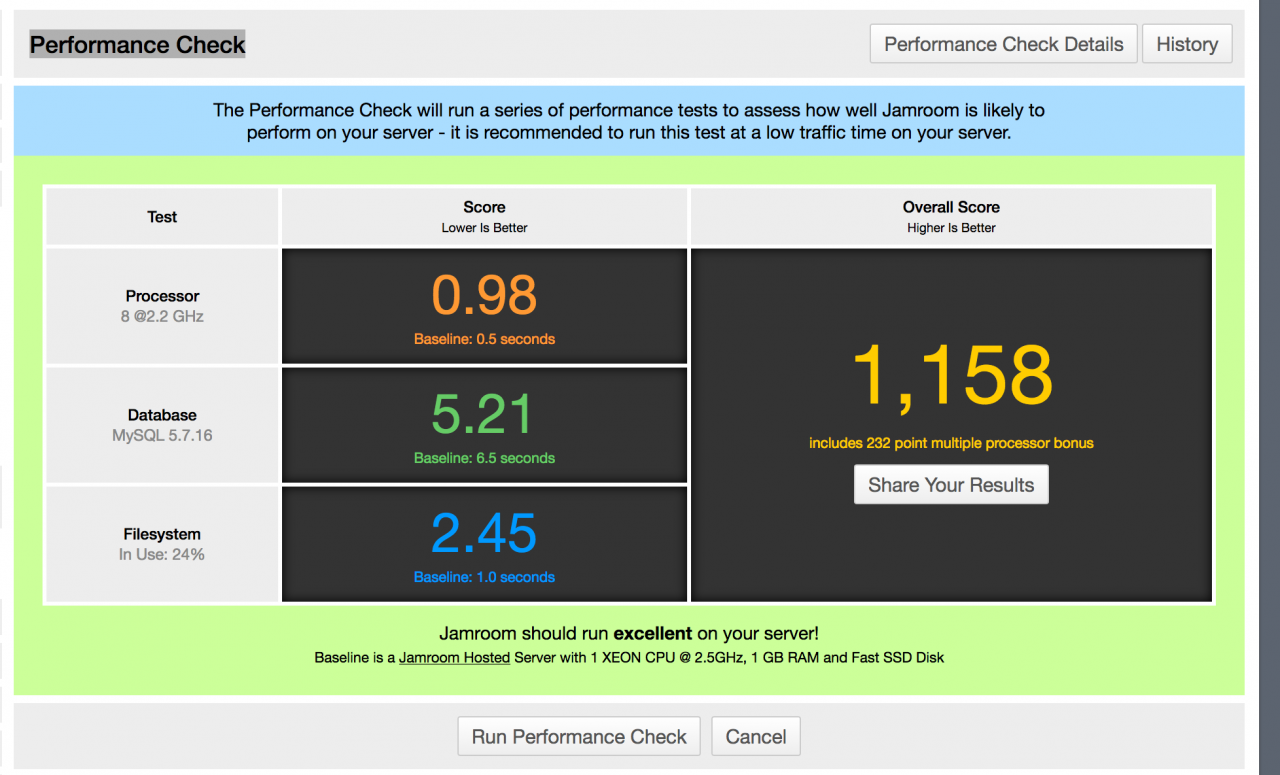This screenshot has width=1280, height=775.
Task: Cancel the performance check
Action: 756,736
